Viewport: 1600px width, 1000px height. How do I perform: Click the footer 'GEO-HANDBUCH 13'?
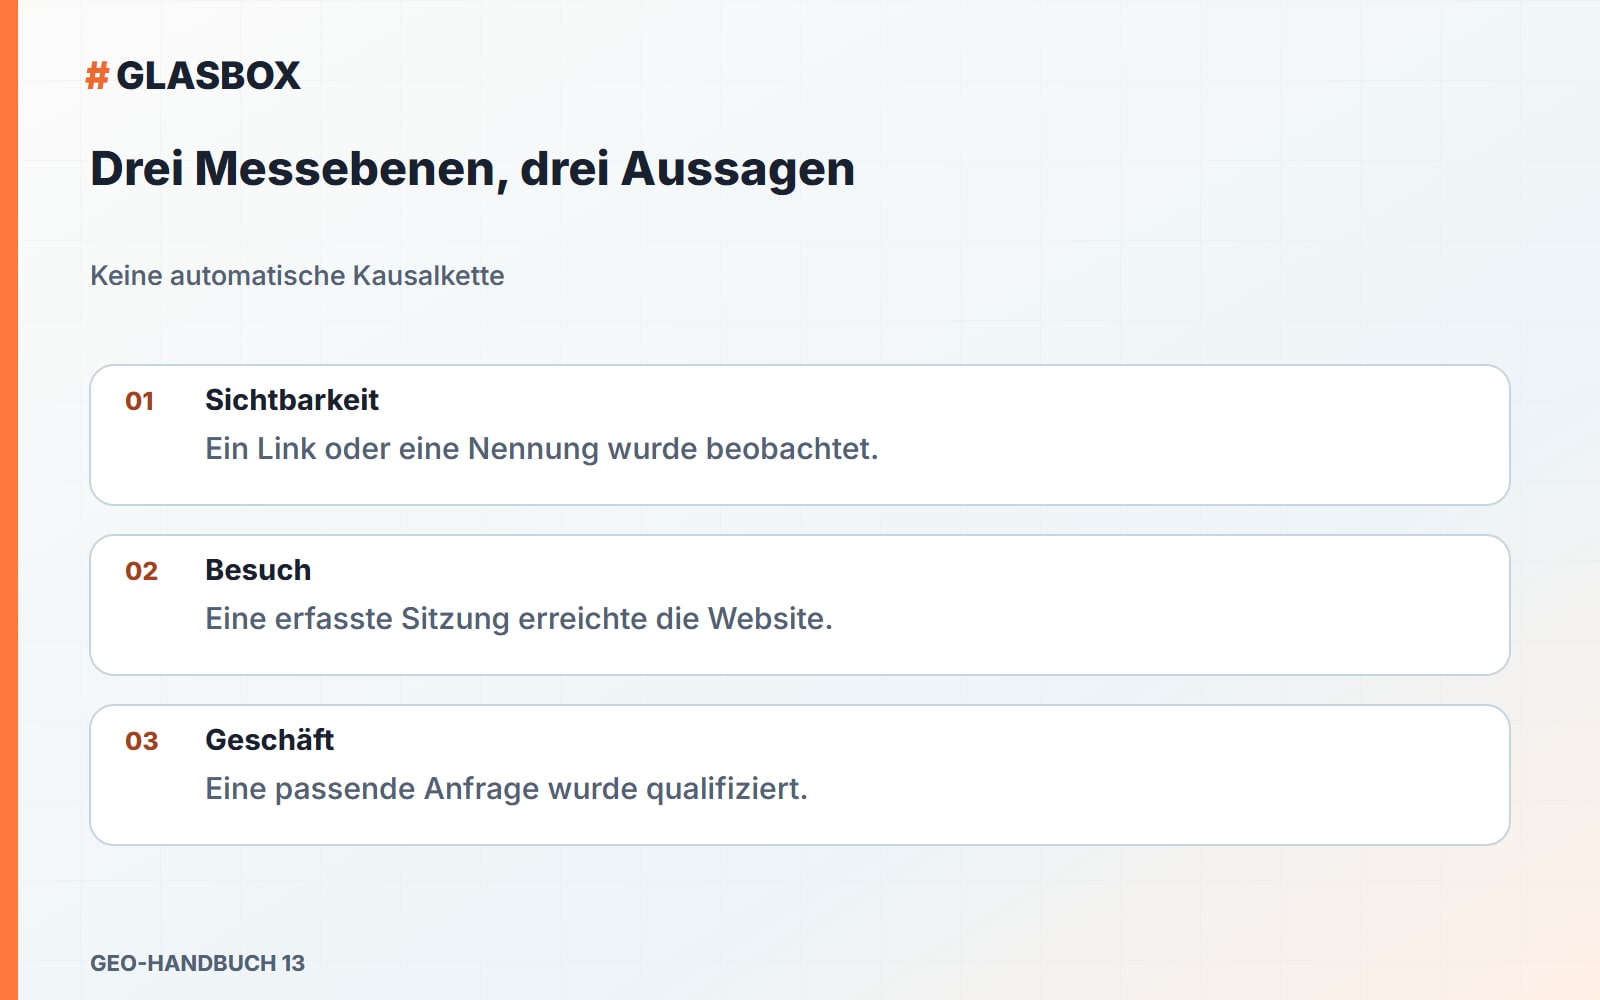tap(197, 963)
